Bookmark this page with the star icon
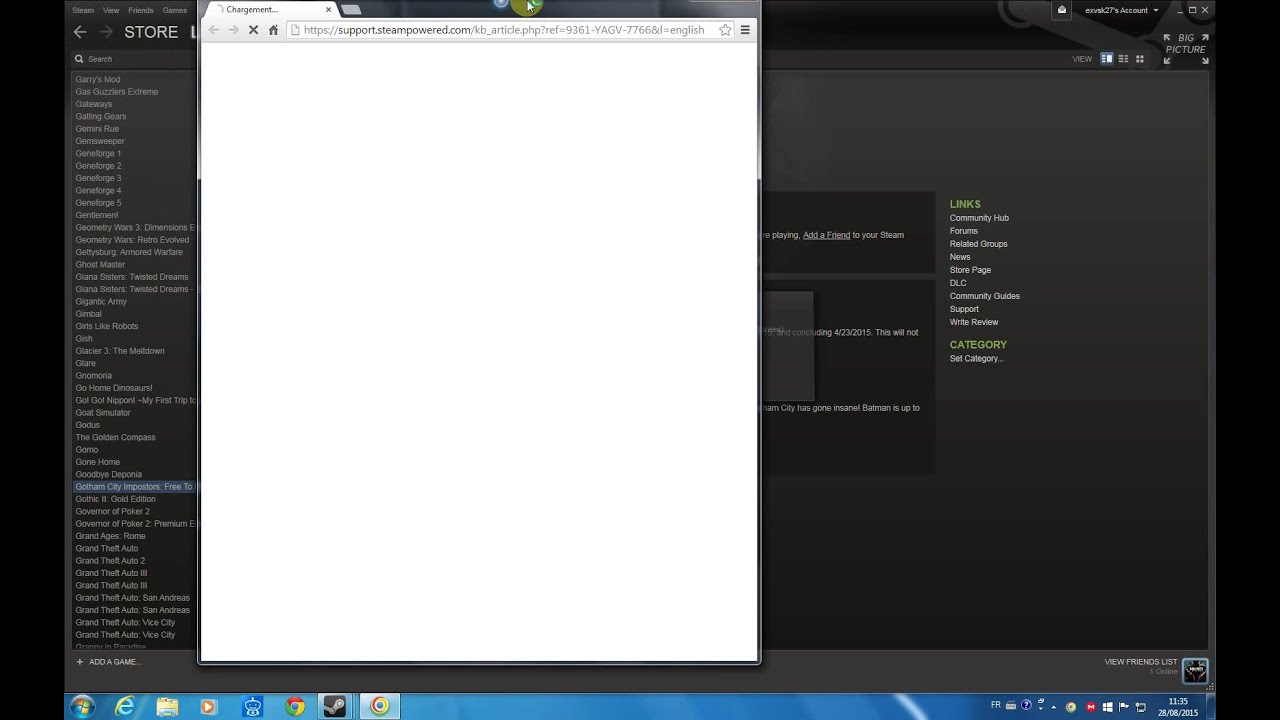1280x720 pixels. point(725,30)
